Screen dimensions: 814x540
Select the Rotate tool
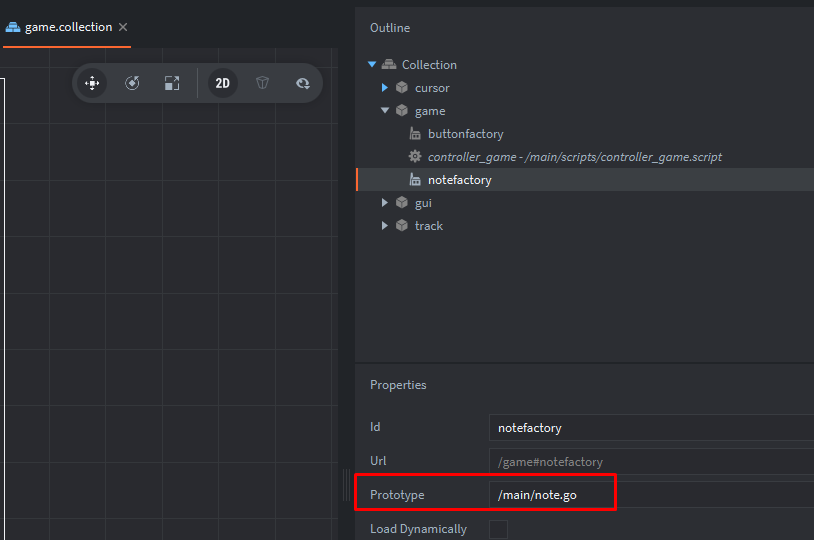click(132, 83)
